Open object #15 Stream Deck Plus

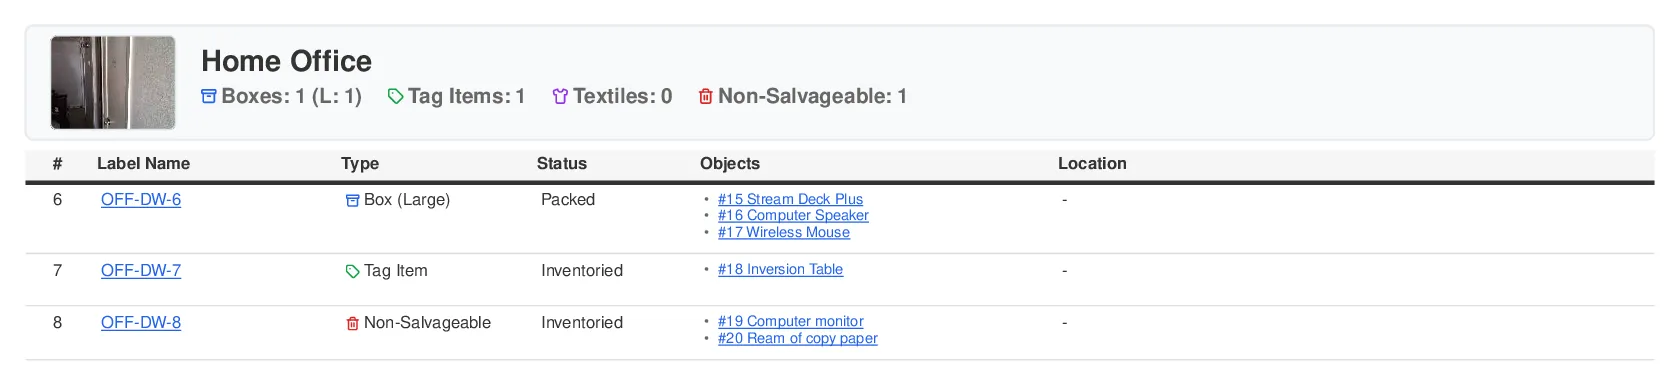coord(790,199)
